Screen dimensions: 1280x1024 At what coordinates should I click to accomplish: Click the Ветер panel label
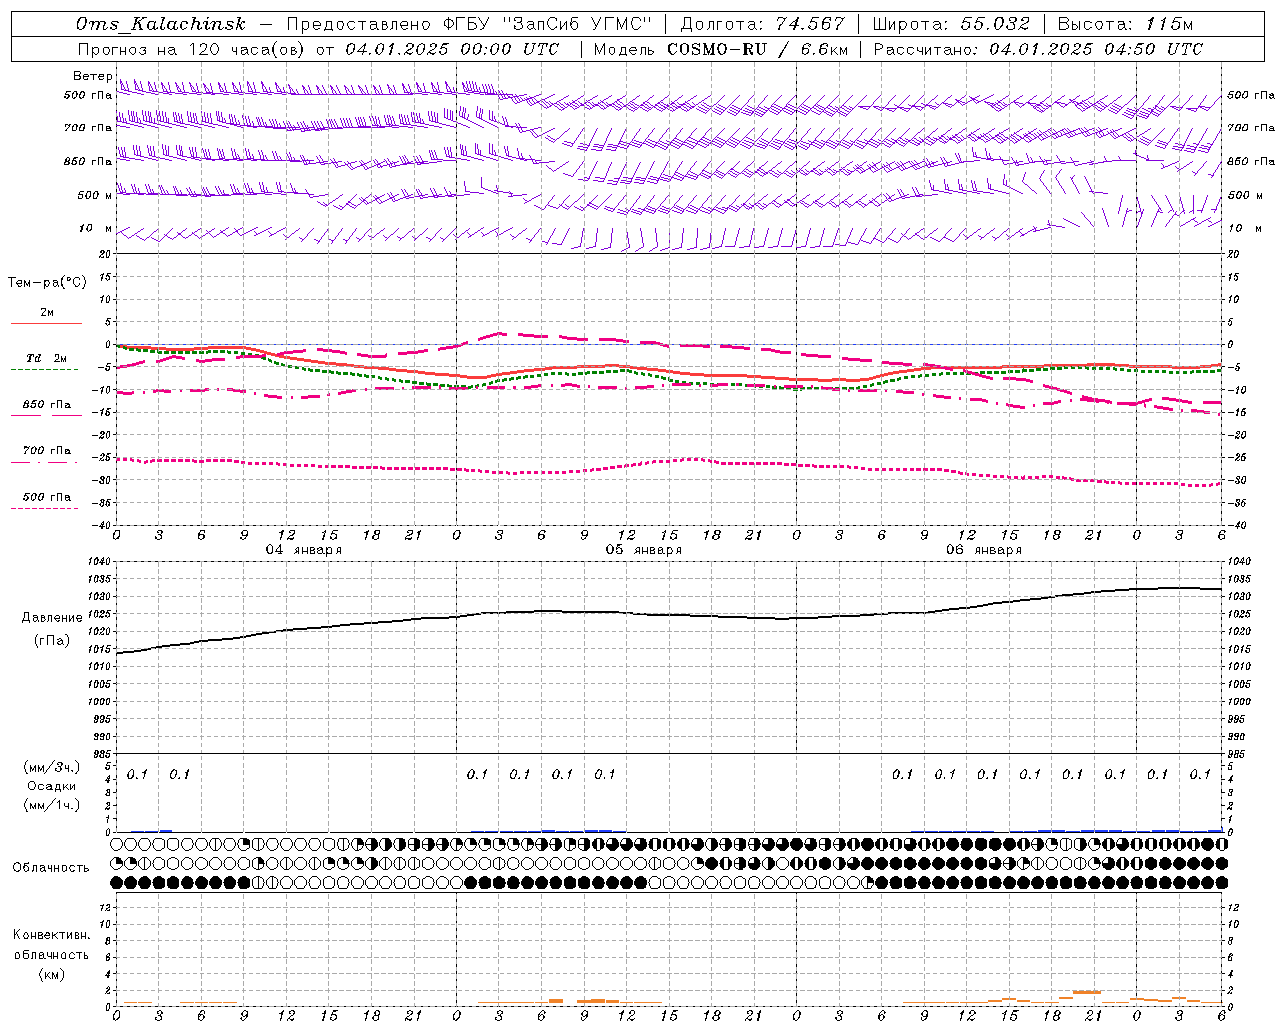tap(92, 76)
